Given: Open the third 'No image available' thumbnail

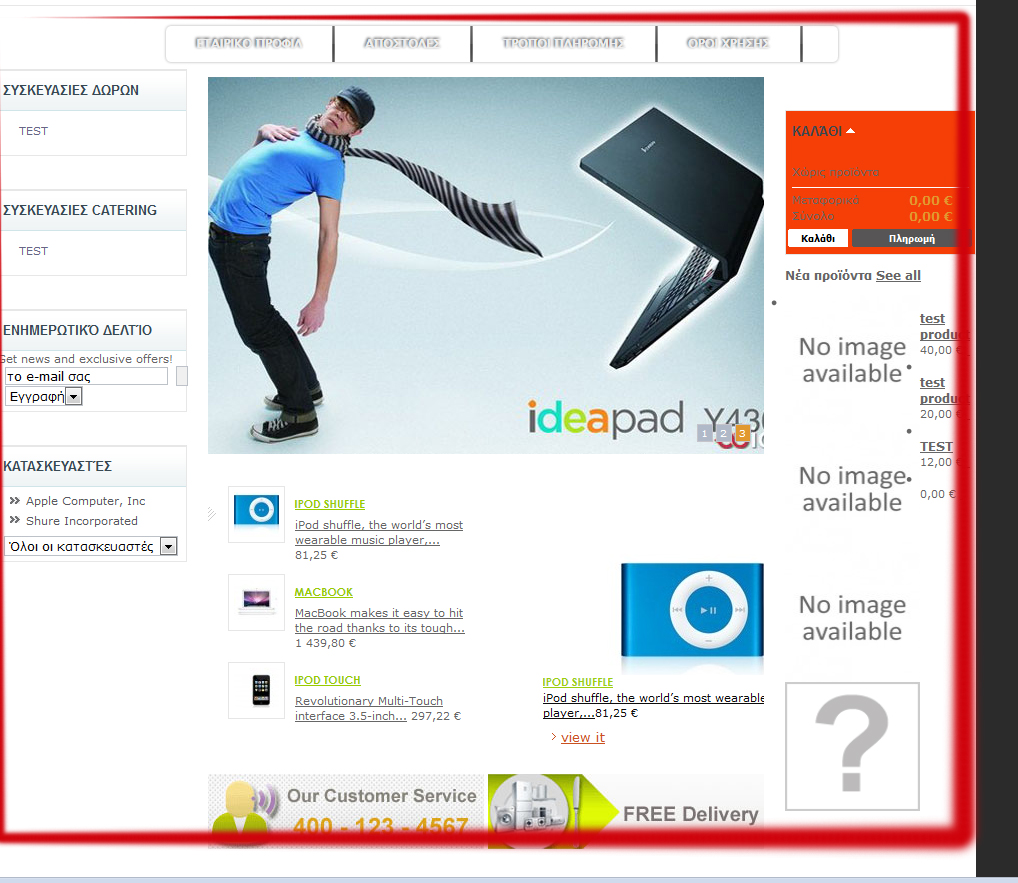Looking at the screenshot, I should coord(852,618).
